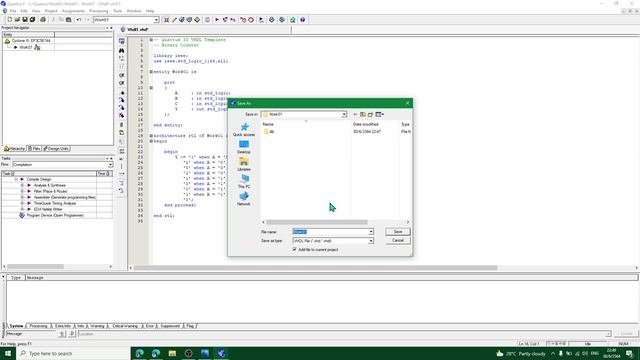Screen dimensions: 640x360
Task: Expand the Fitter (Place & Route) task
Action: click(x=22, y=191)
